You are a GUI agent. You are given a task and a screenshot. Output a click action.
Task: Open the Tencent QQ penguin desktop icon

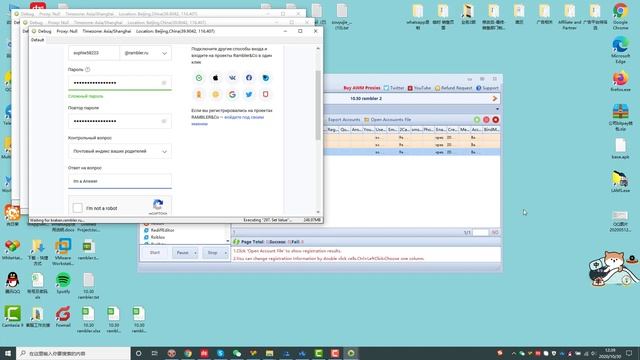coord(12,283)
